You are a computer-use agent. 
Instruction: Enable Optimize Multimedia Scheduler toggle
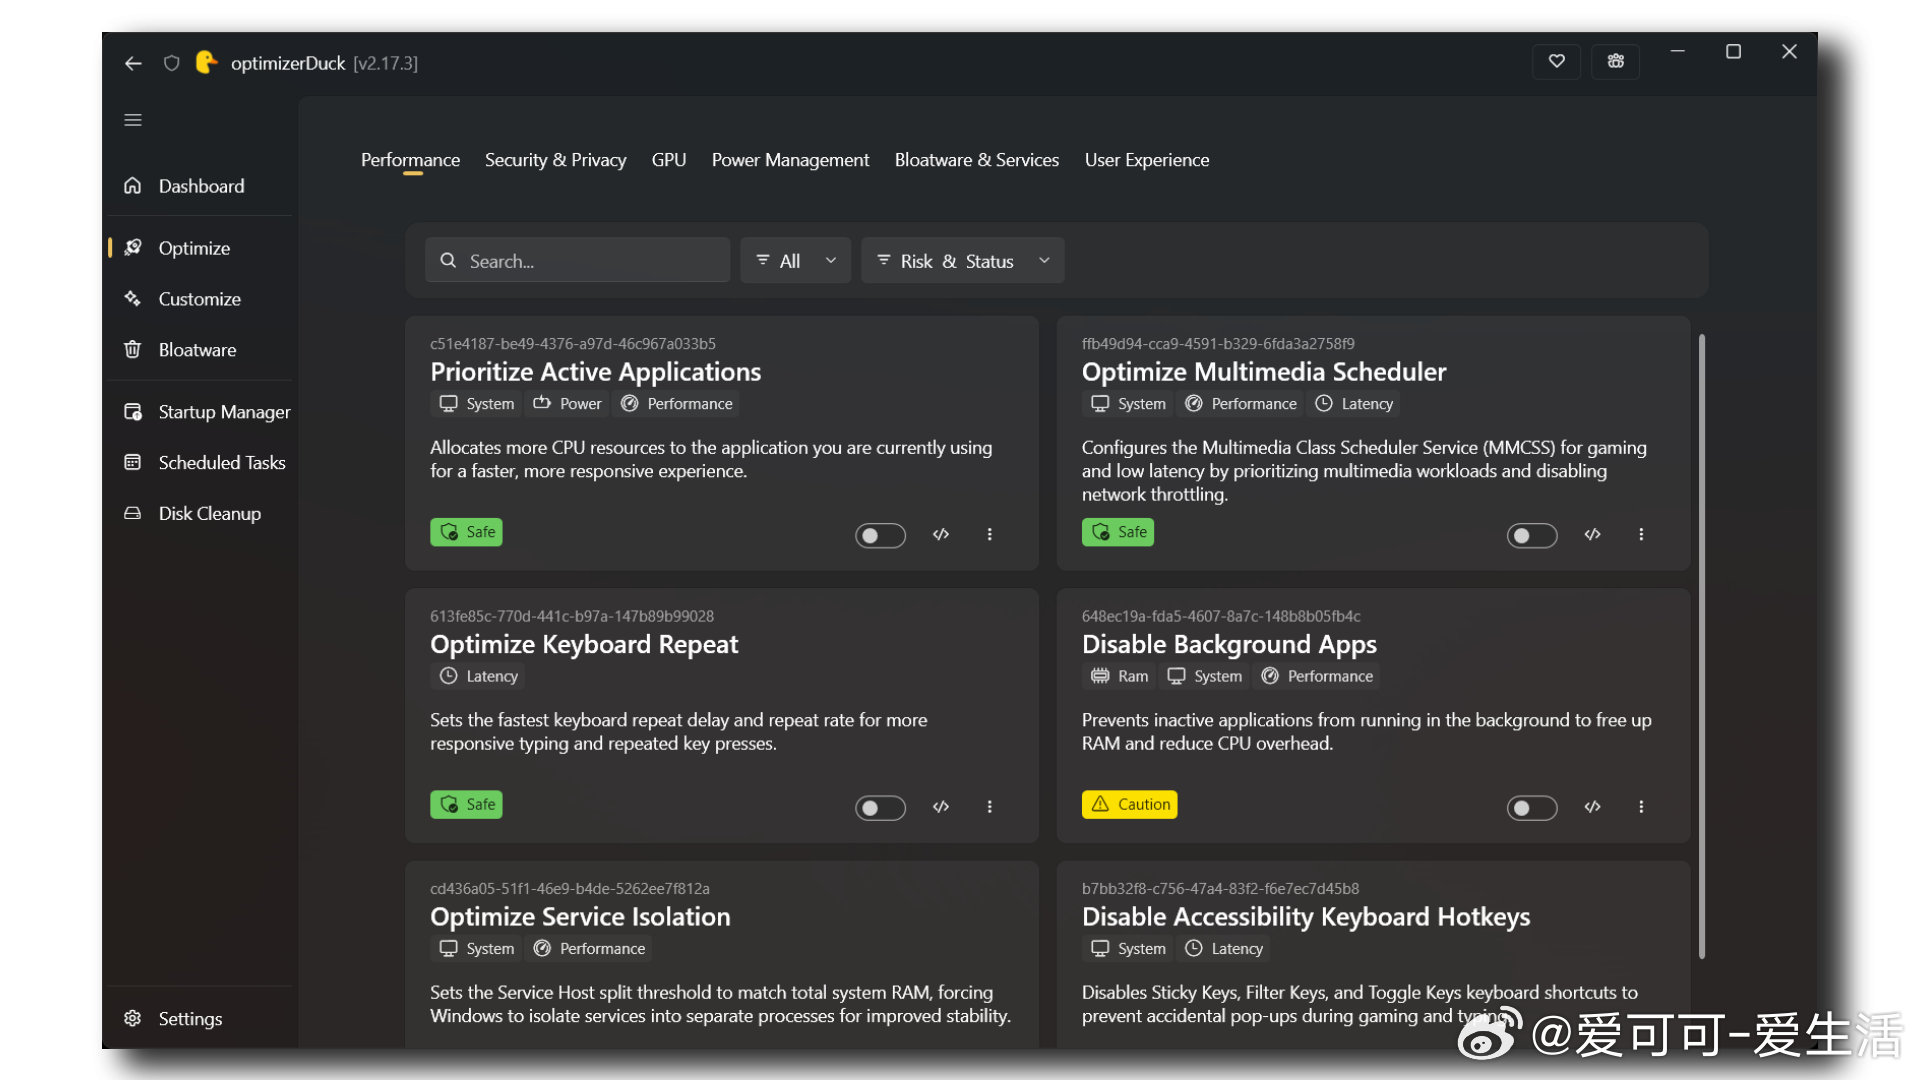pyautogui.click(x=1532, y=536)
